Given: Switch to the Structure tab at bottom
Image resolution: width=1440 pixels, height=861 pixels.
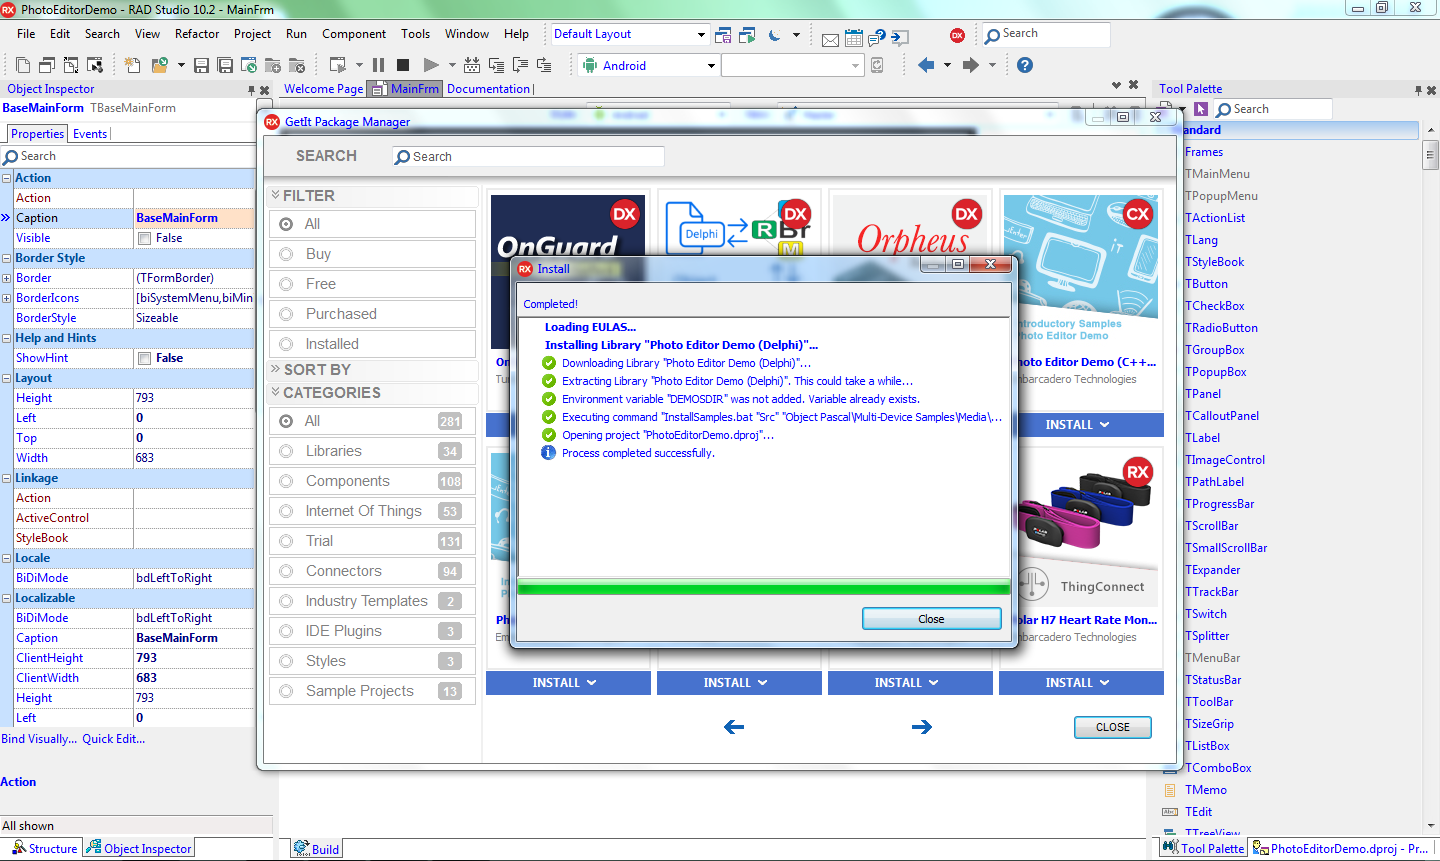Looking at the screenshot, I should (45, 848).
